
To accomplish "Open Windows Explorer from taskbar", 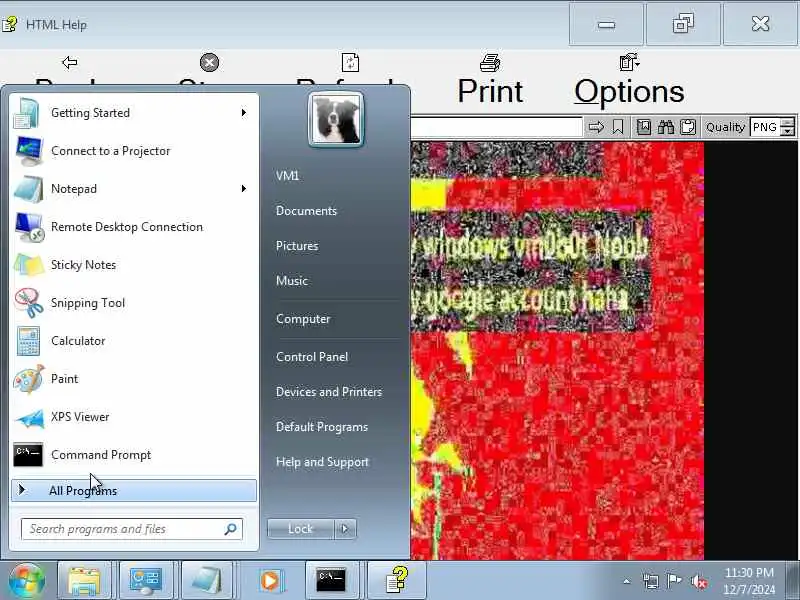I will point(84,581).
